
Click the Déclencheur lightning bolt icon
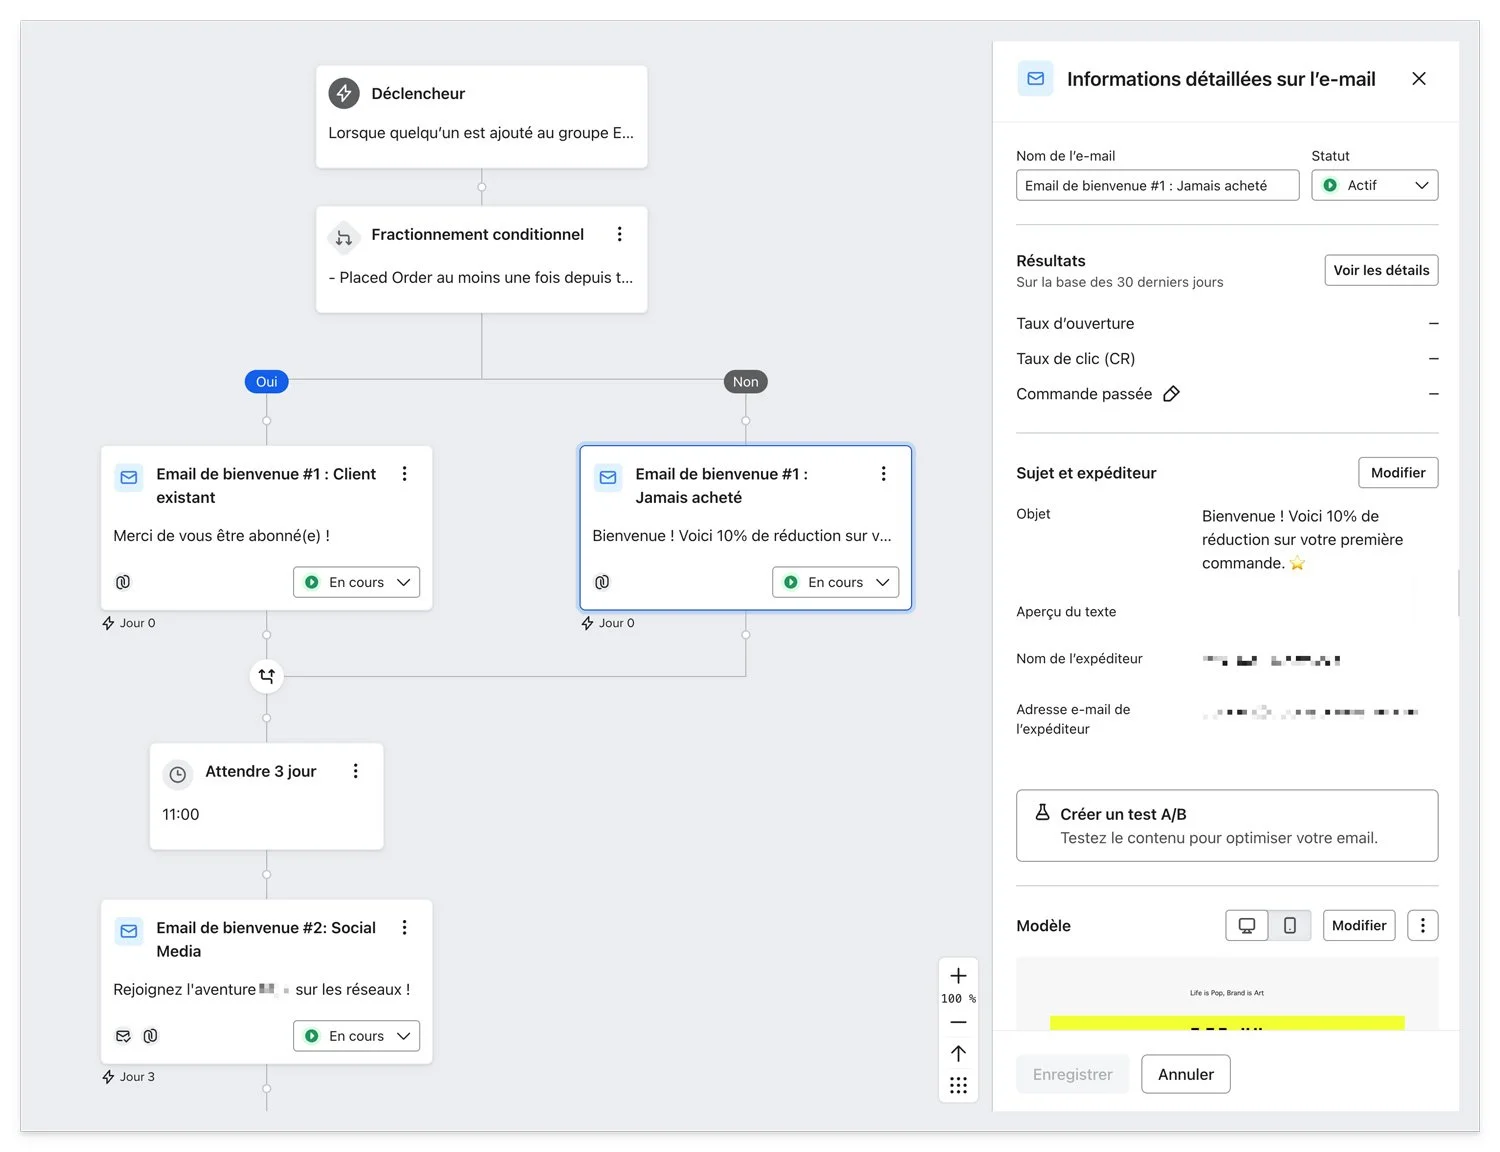pyautogui.click(x=344, y=93)
